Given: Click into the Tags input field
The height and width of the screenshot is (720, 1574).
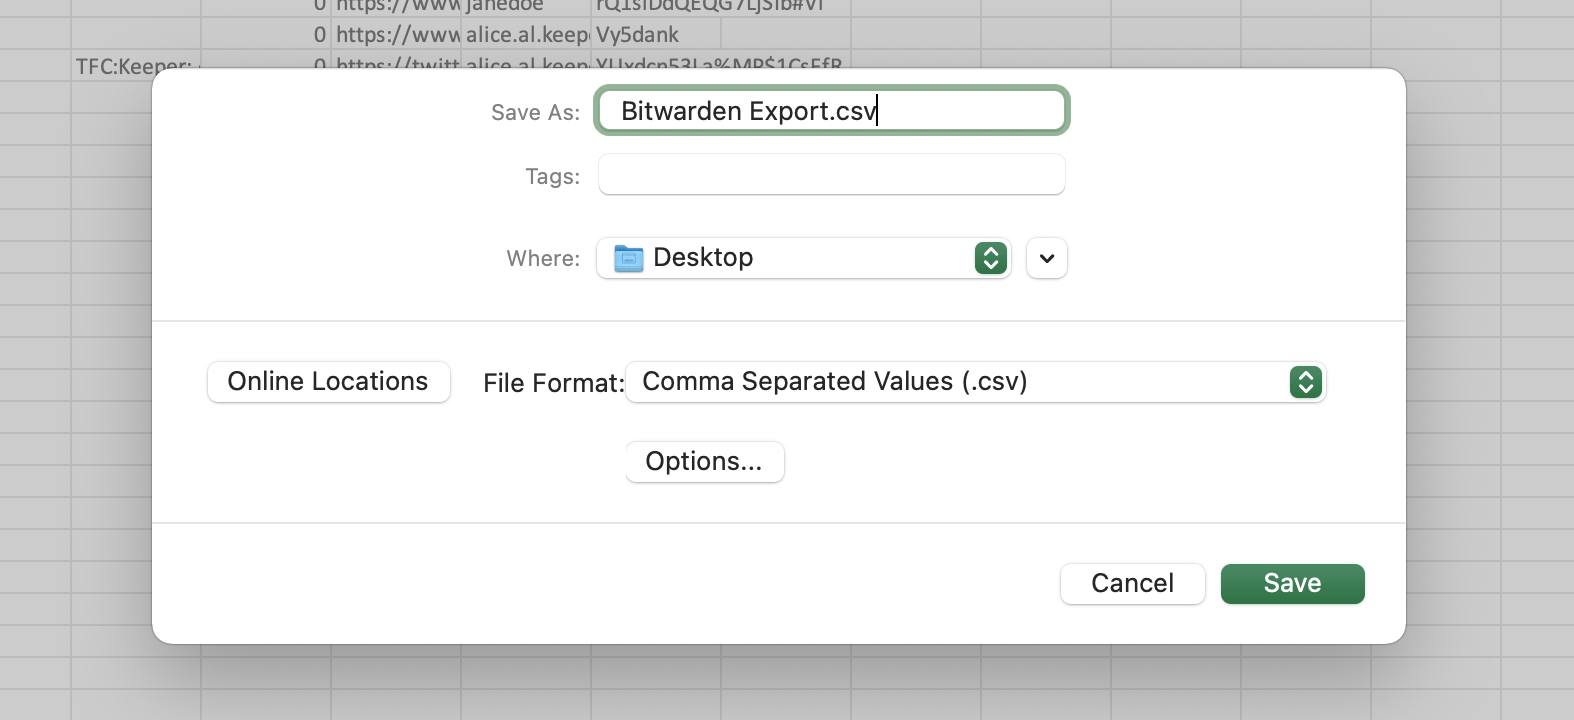Looking at the screenshot, I should pyautogui.click(x=831, y=175).
